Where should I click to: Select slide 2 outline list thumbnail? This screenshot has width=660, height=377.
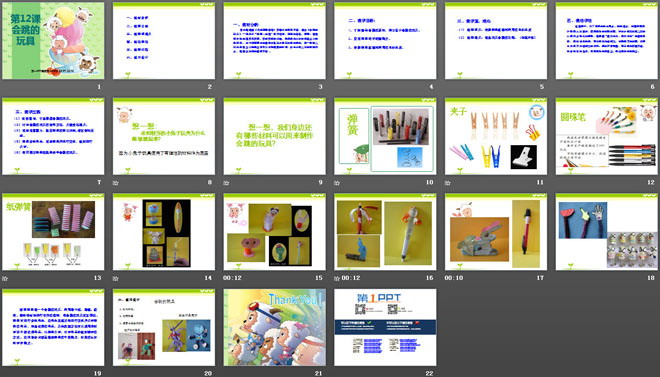pos(164,41)
